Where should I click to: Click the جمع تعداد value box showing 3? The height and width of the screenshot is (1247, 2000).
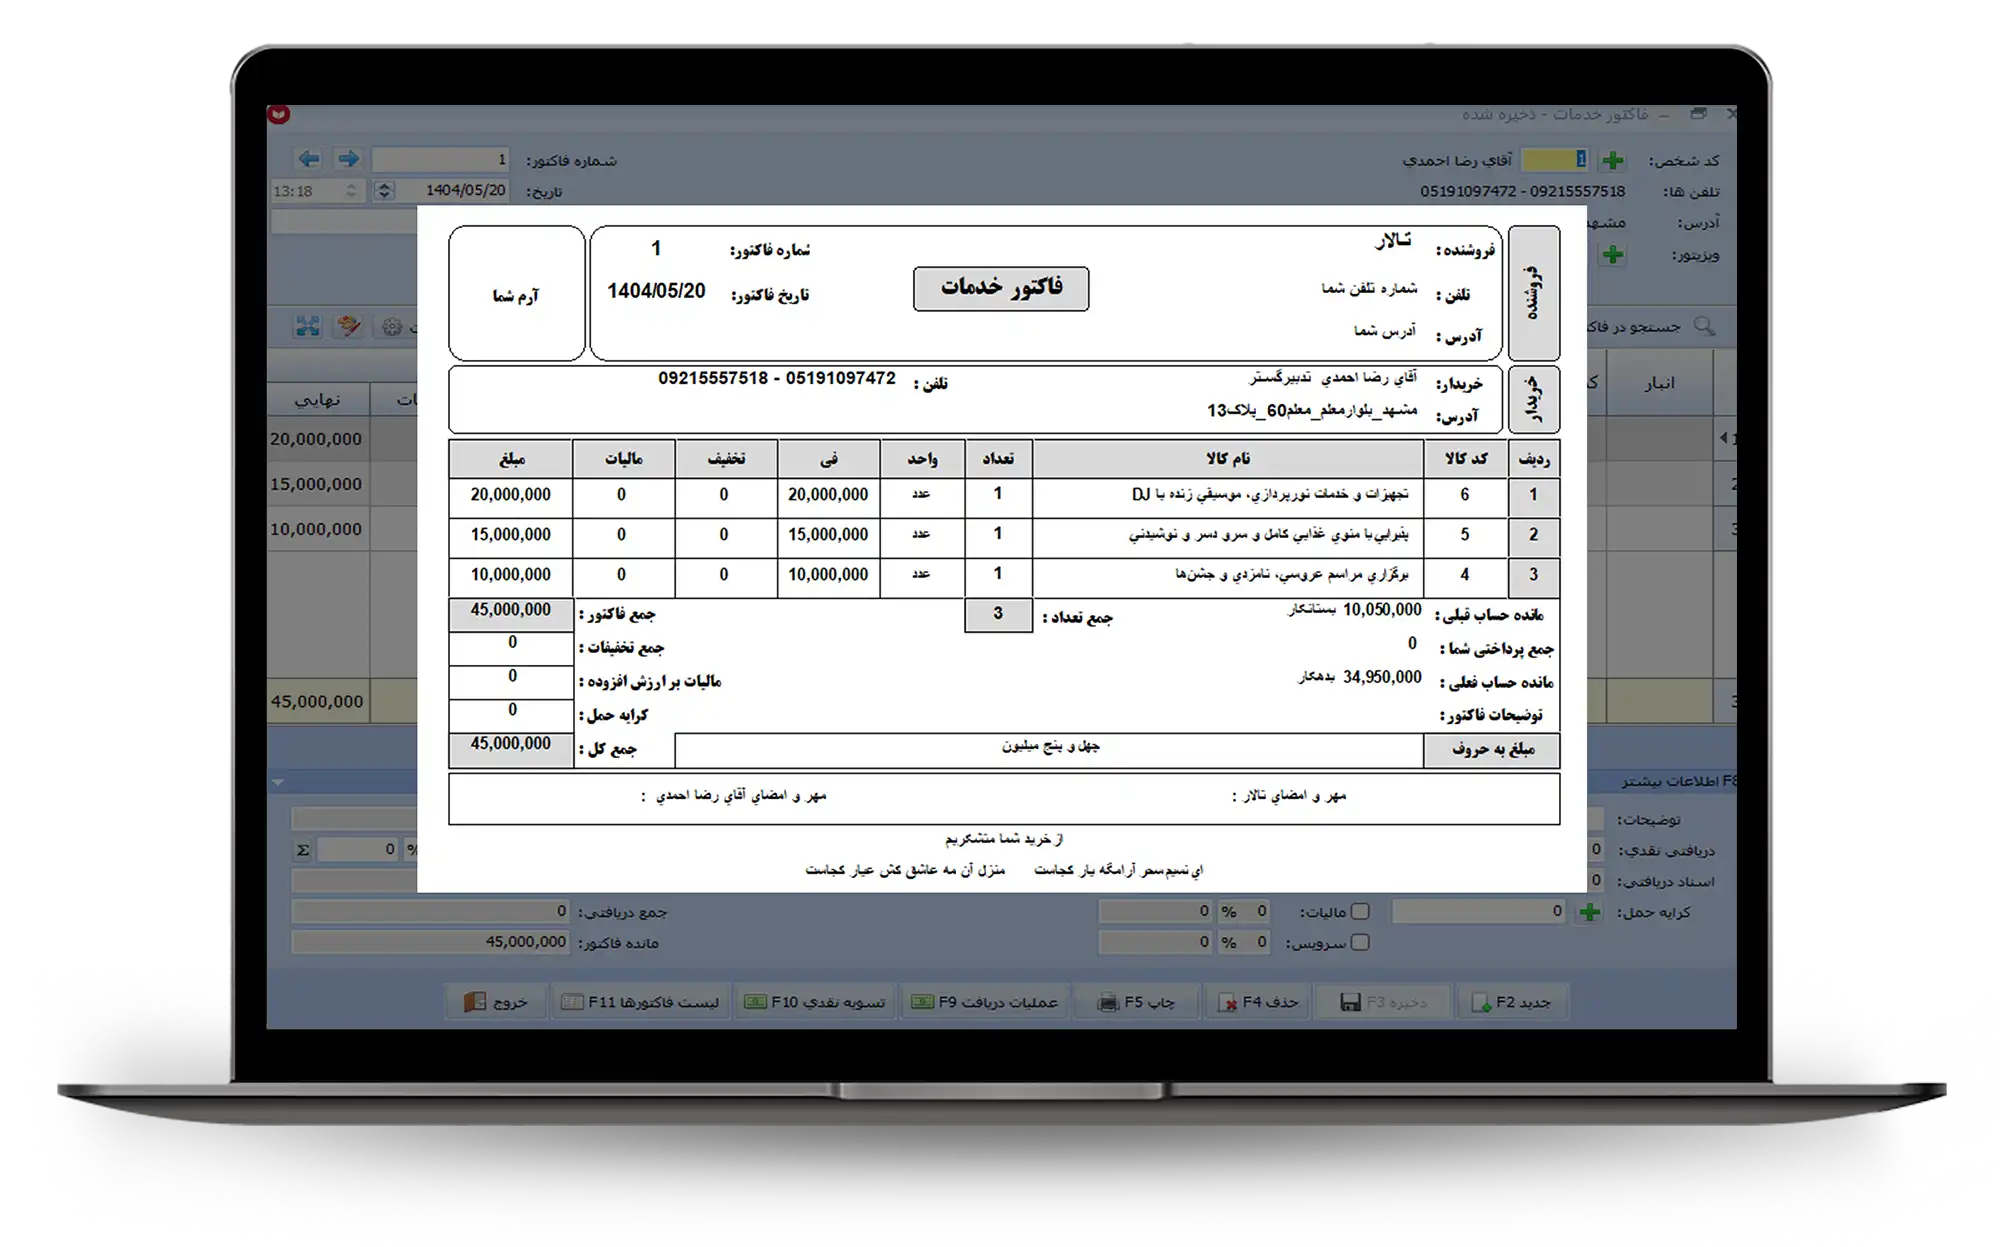[x=998, y=615]
